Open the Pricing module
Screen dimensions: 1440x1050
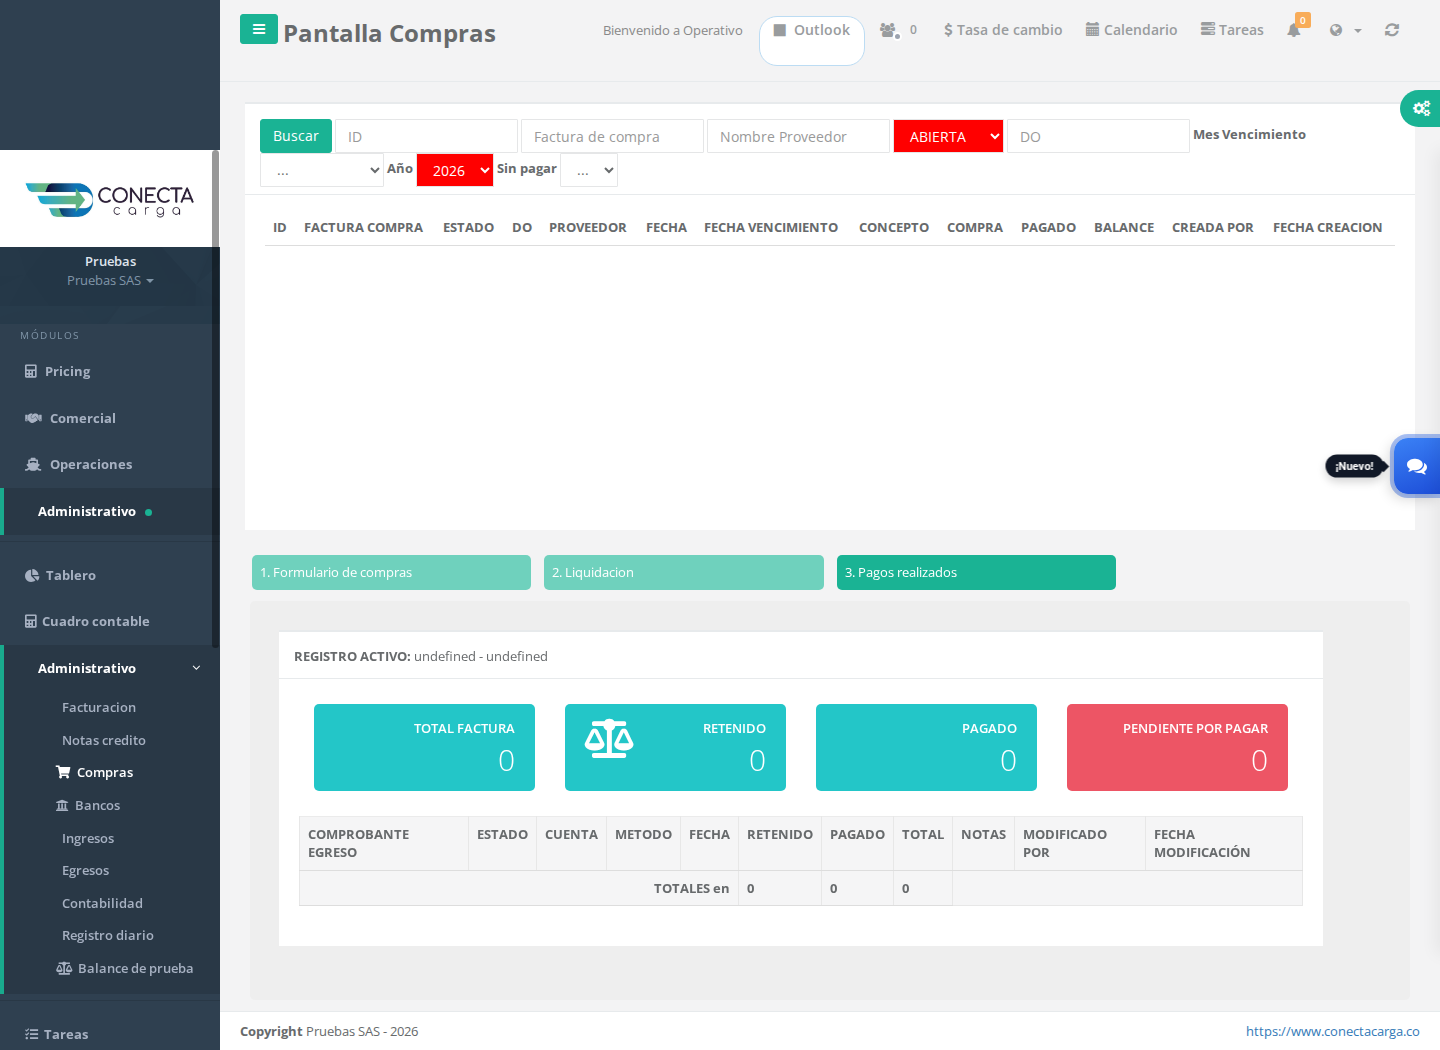click(67, 371)
